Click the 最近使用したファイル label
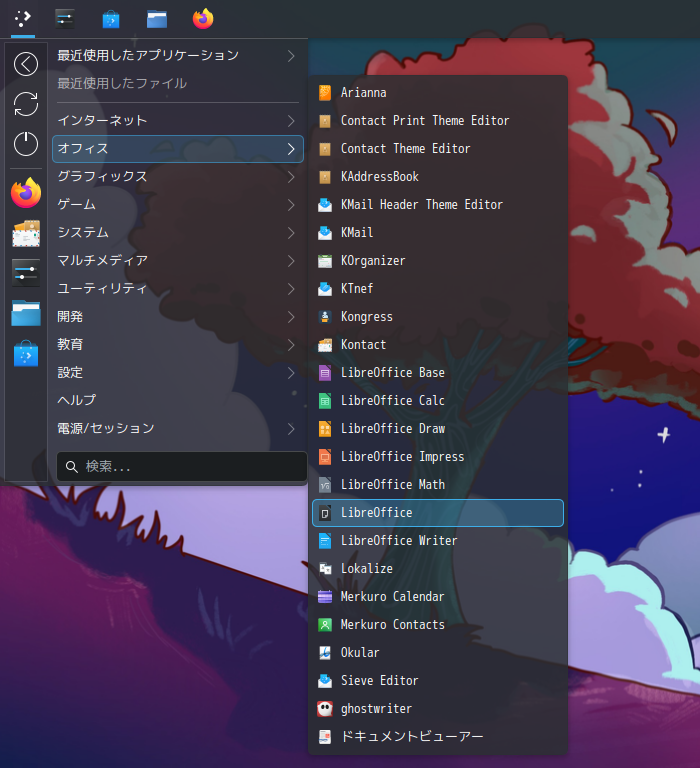 122,84
